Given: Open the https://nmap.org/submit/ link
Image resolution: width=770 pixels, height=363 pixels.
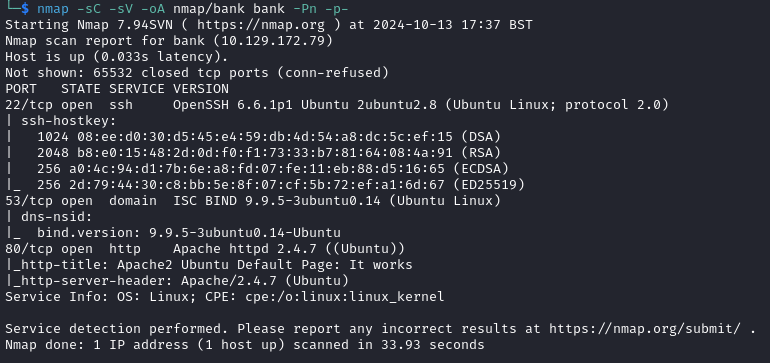Looking at the screenshot, I should [x=645, y=329].
